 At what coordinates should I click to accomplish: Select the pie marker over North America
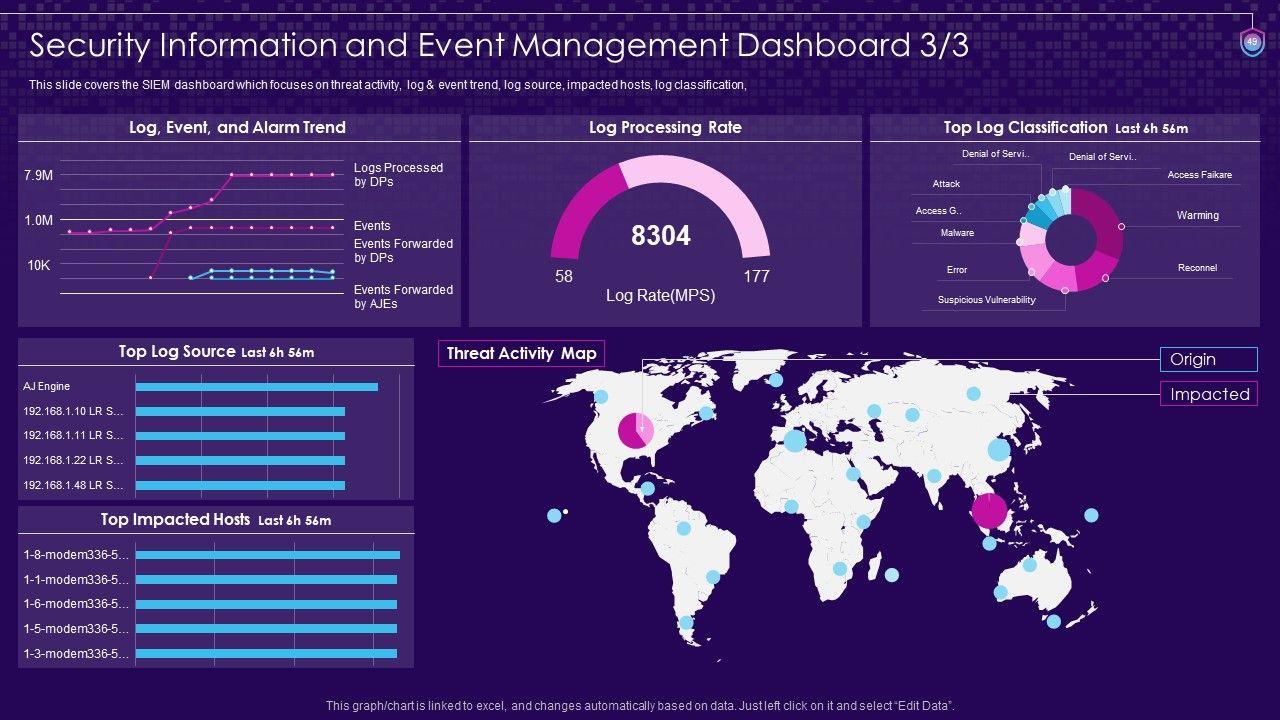[635, 430]
